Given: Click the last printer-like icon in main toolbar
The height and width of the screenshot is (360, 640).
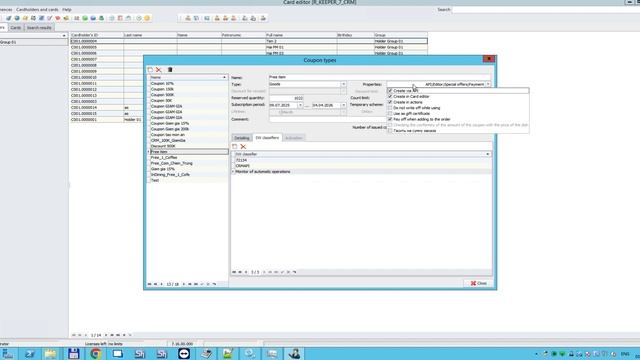Looking at the screenshot, I should coord(263,18).
